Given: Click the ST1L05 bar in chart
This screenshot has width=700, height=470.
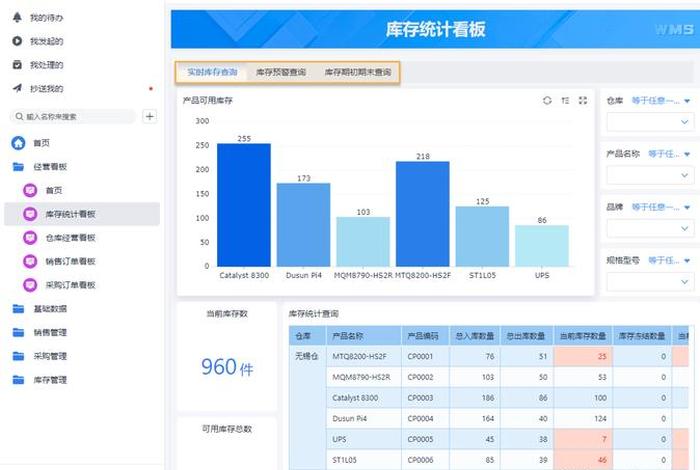Looking at the screenshot, I should pyautogui.click(x=482, y=236).
